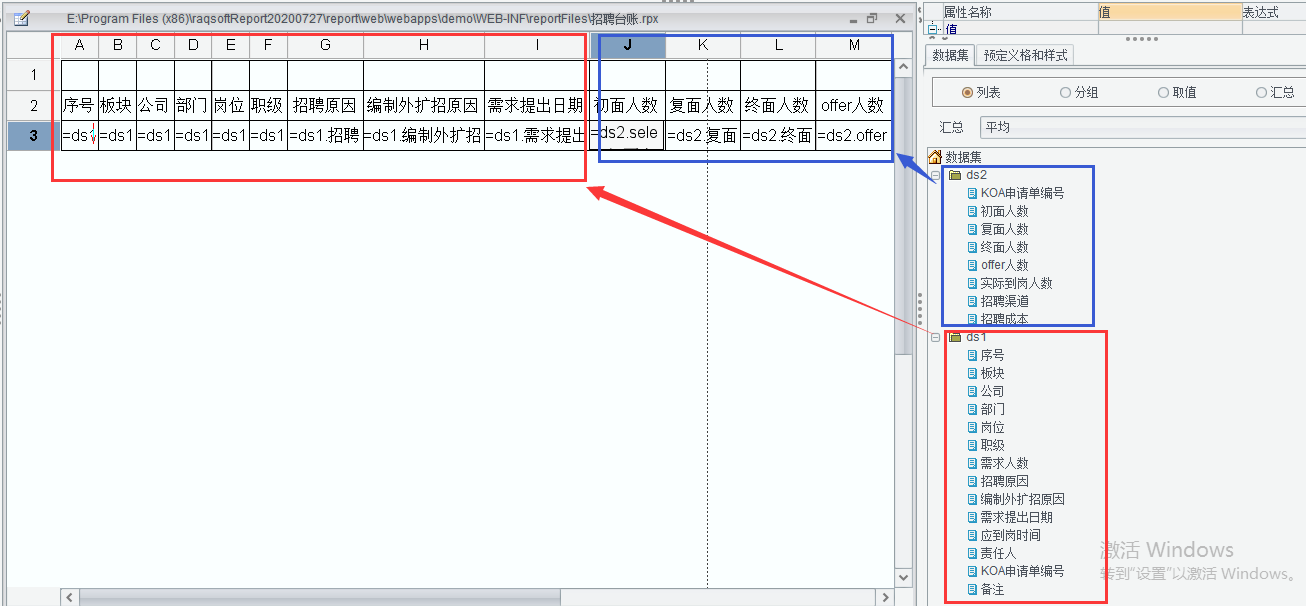Select column M header in the grid
This screenshot has width=1306, height=606.
pyautogui.click(x=853, y=45)
